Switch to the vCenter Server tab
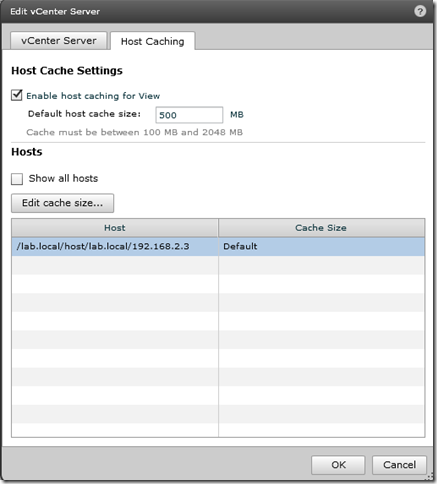The height and width of the screenshot is (484, 437). point(59,41)
